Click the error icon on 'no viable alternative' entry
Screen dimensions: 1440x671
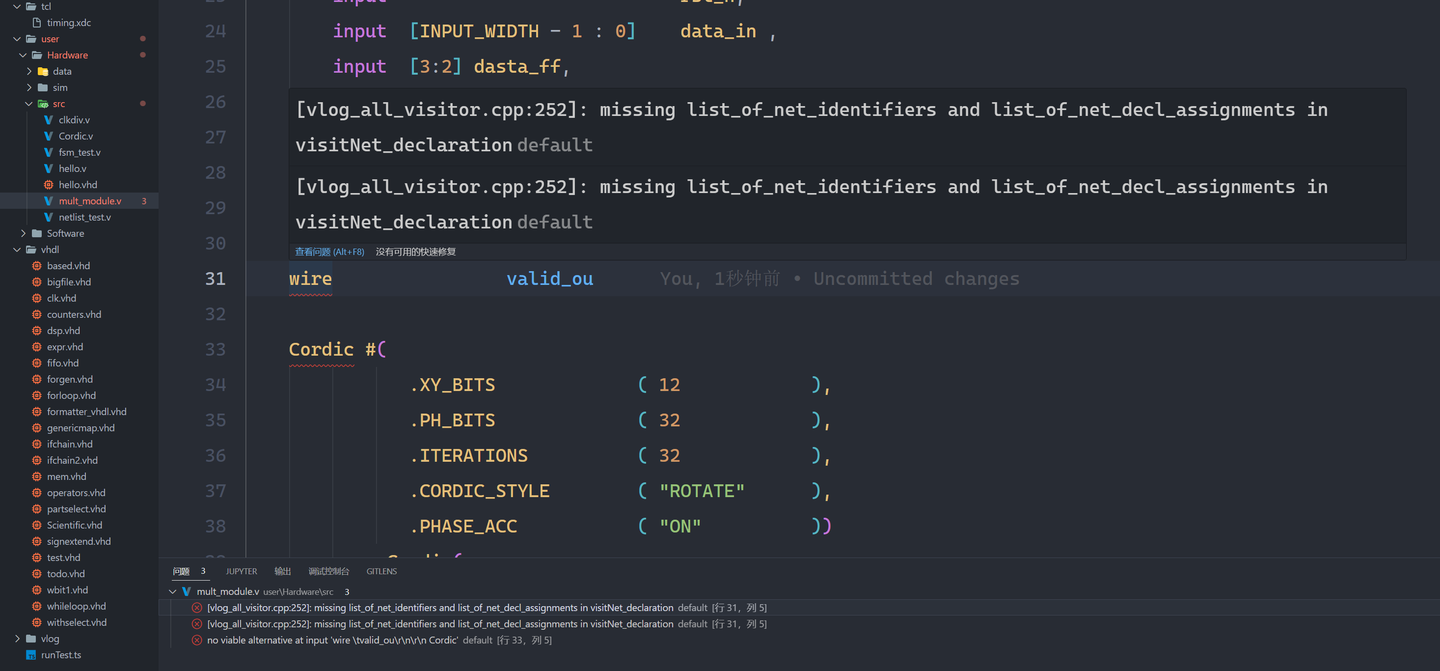click(196, 640)
